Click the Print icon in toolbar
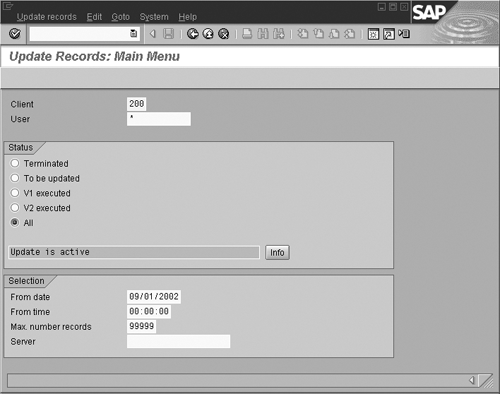The width and height of the screenshot is (500, 394). pyautogui.click(x=247, y=34)
